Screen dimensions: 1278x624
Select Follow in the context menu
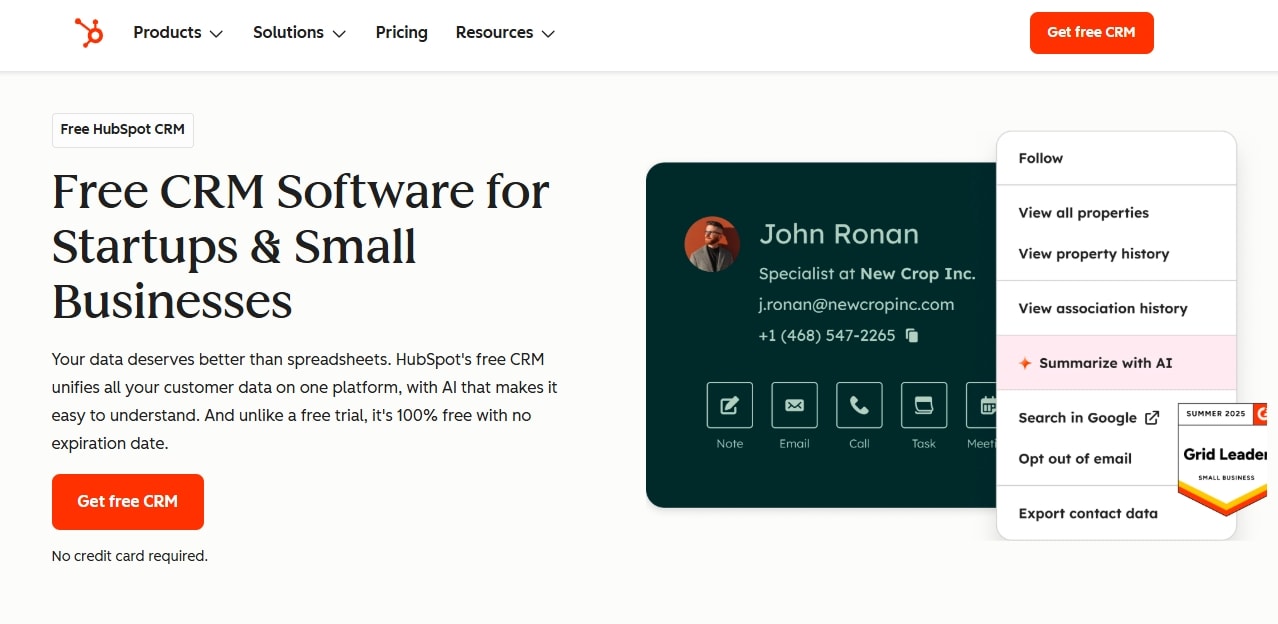tap(1117, 158)
